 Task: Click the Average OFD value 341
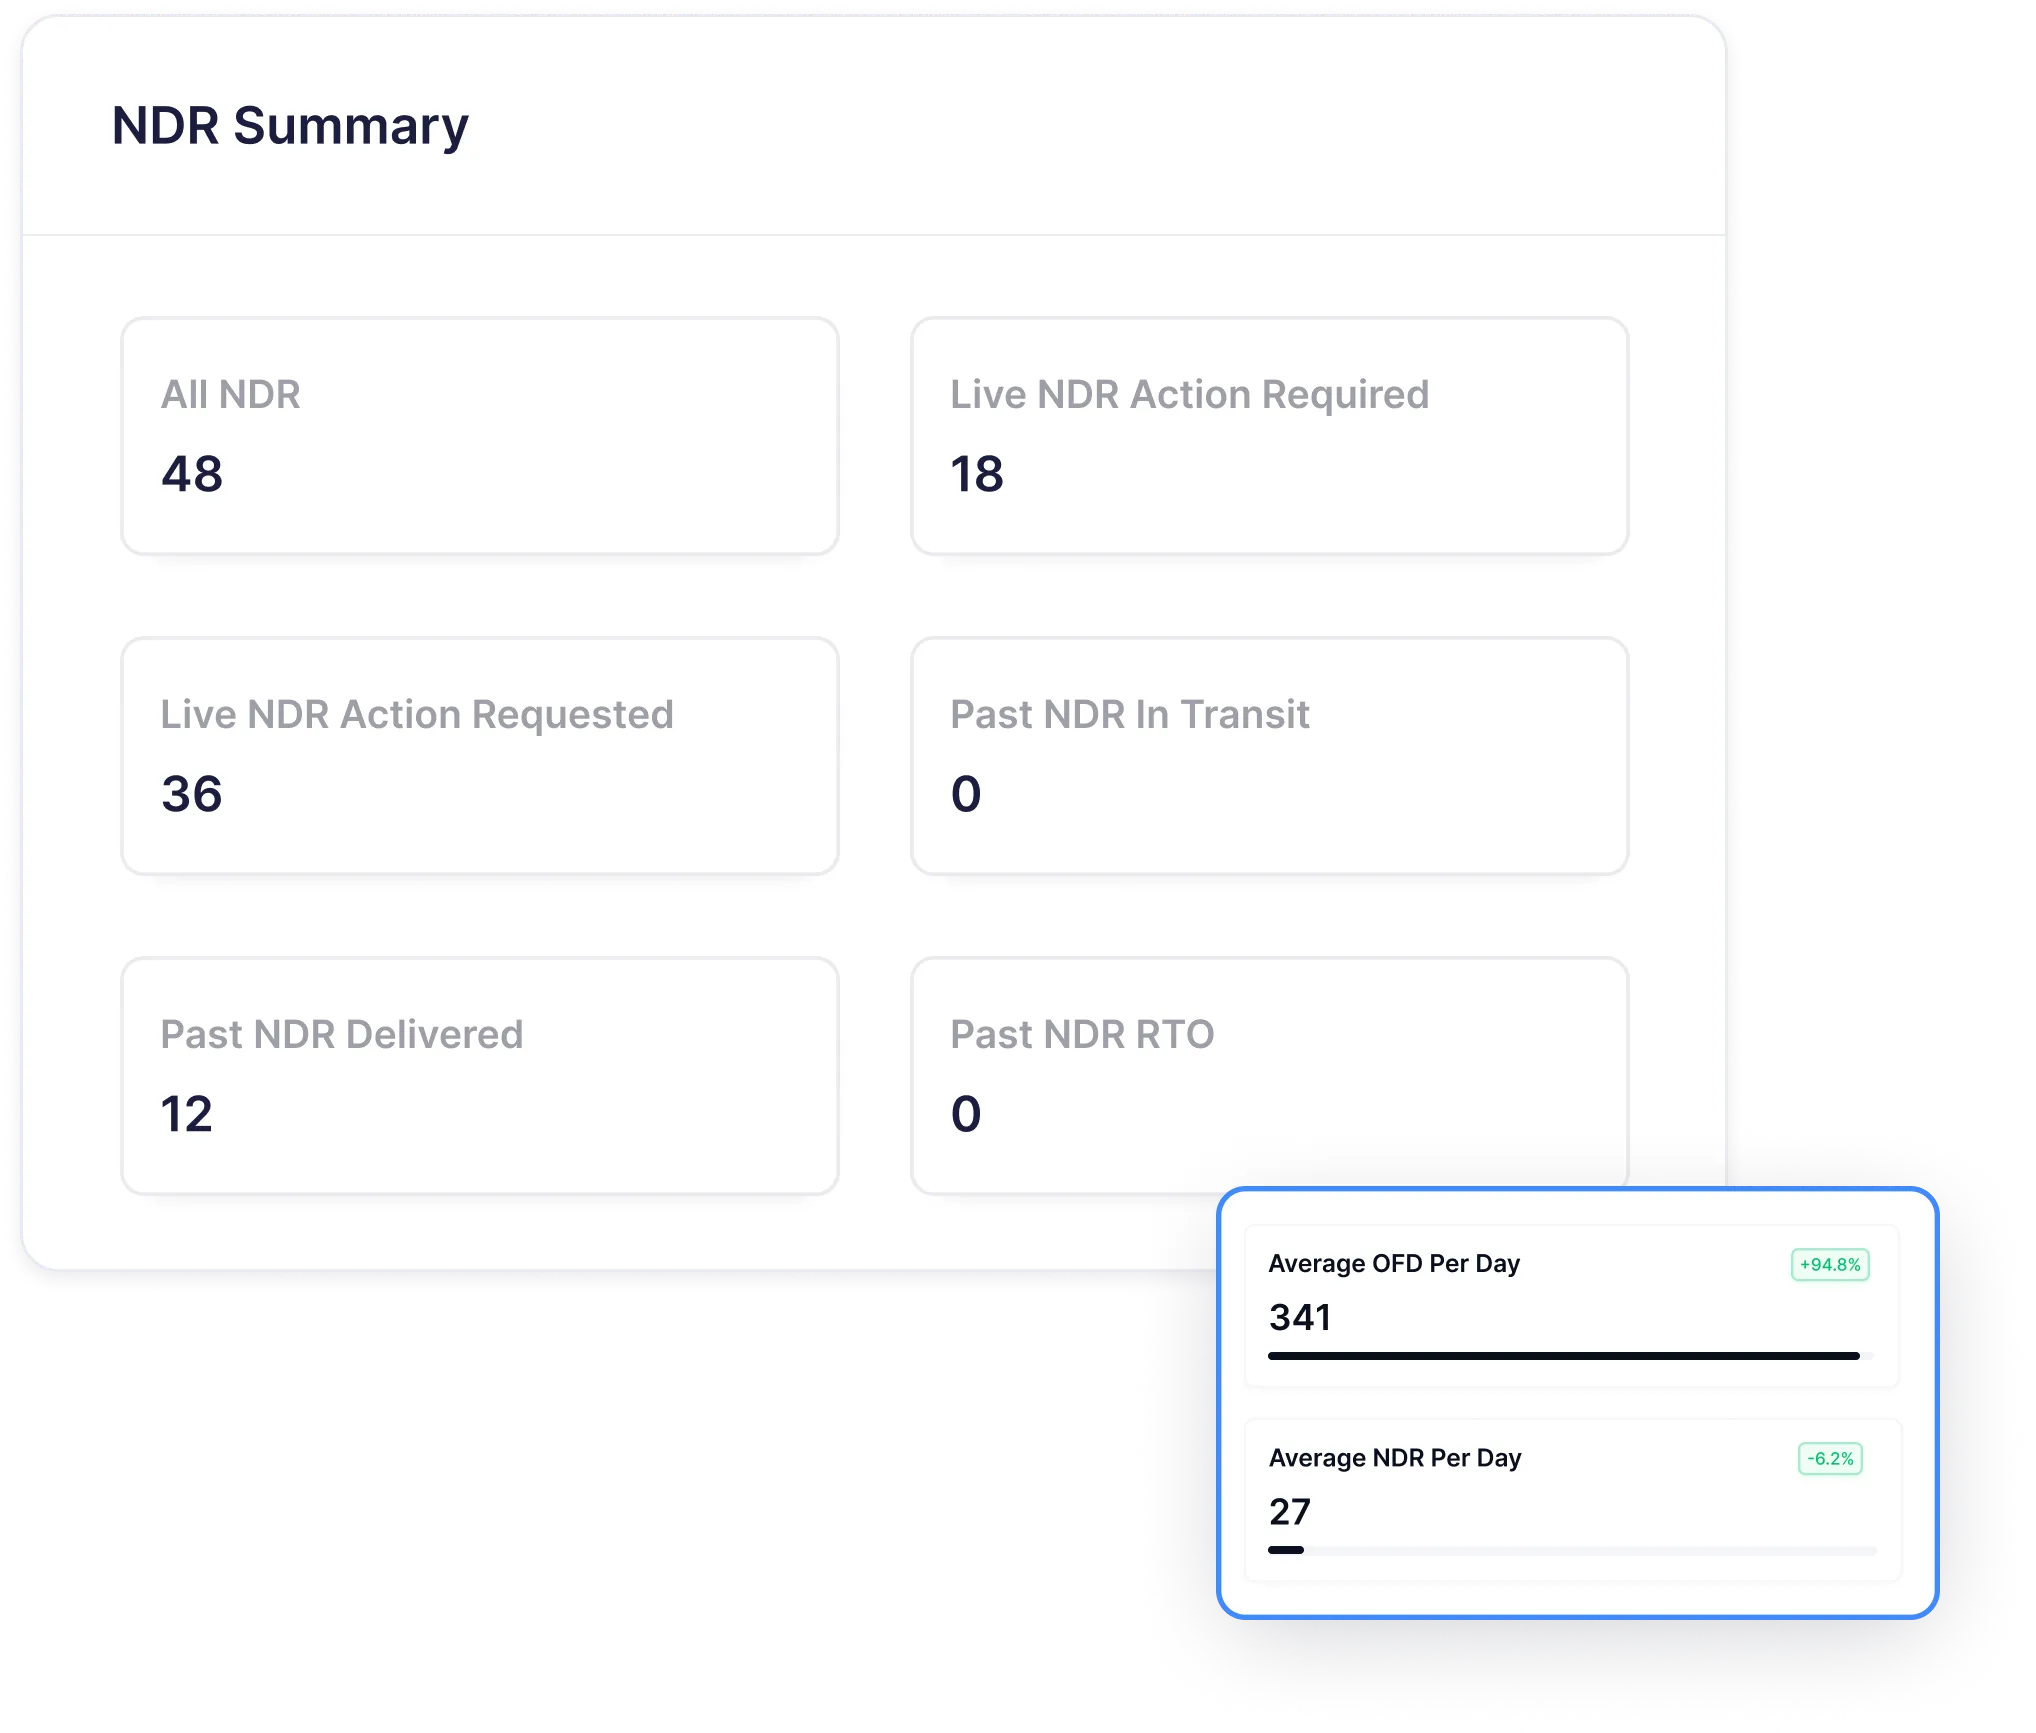coord(1300,1318)
